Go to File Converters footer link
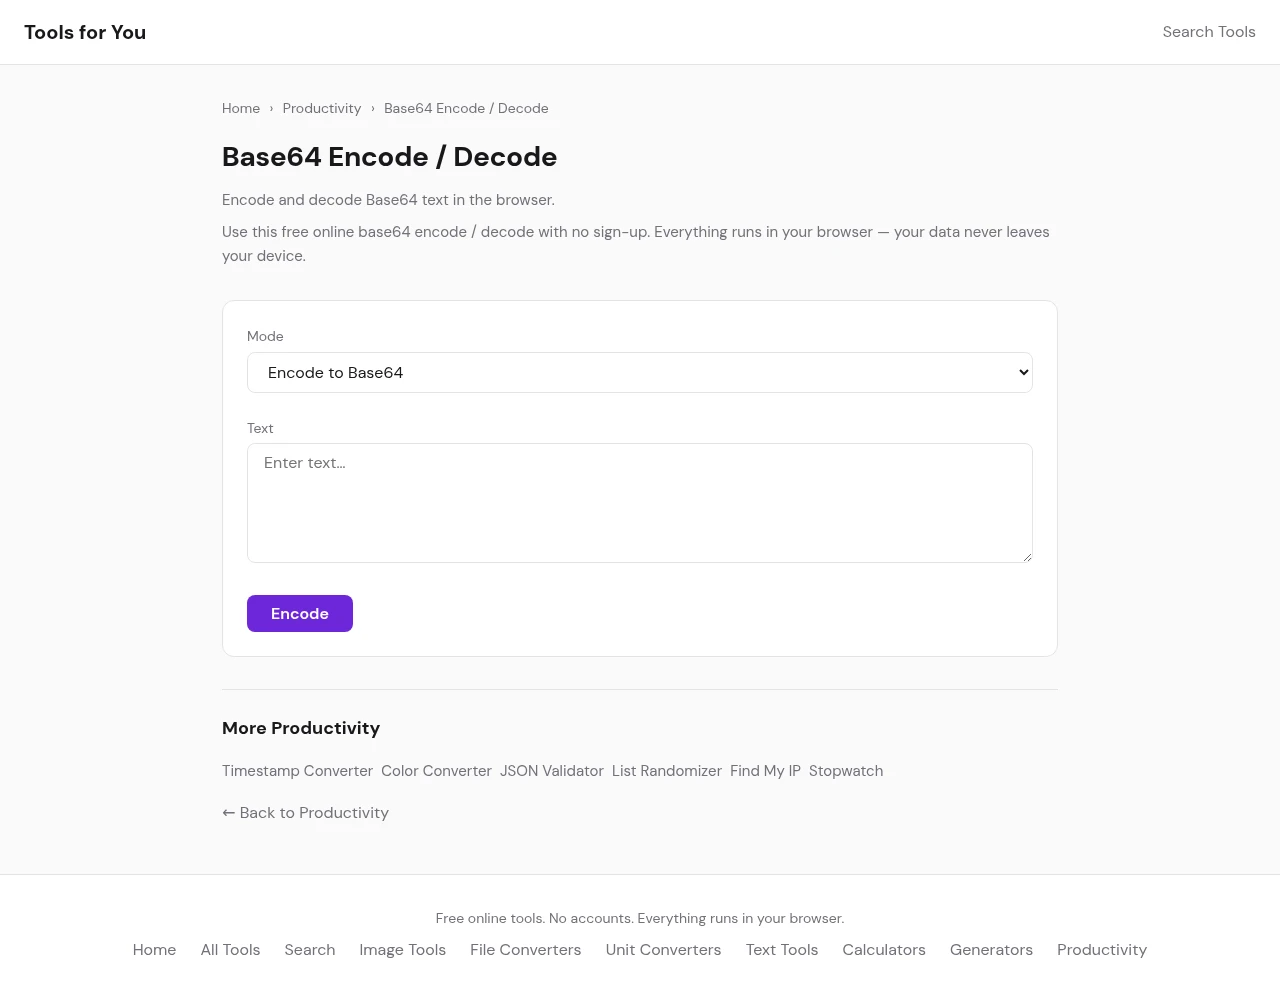Screen dimensions: 1280x995 (x=525, y=950)
